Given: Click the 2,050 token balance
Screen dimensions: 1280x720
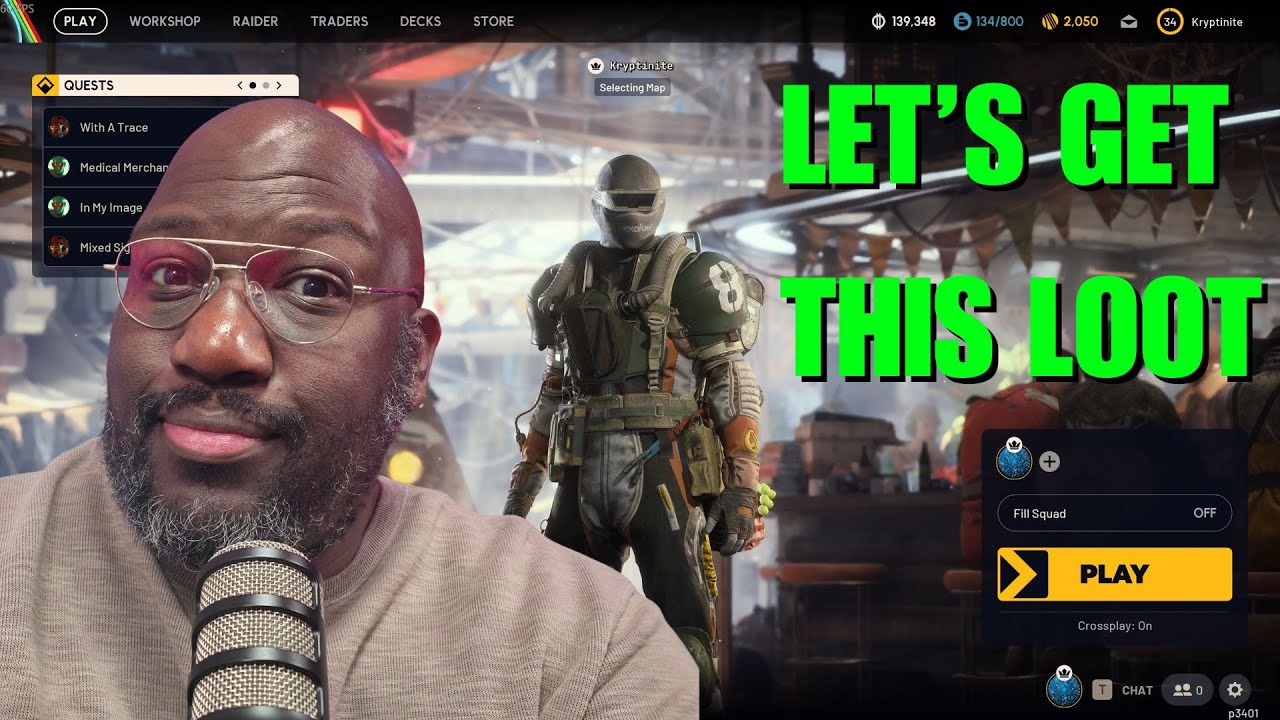Looking at the screenshot, I should click(x=1080, y=21).
